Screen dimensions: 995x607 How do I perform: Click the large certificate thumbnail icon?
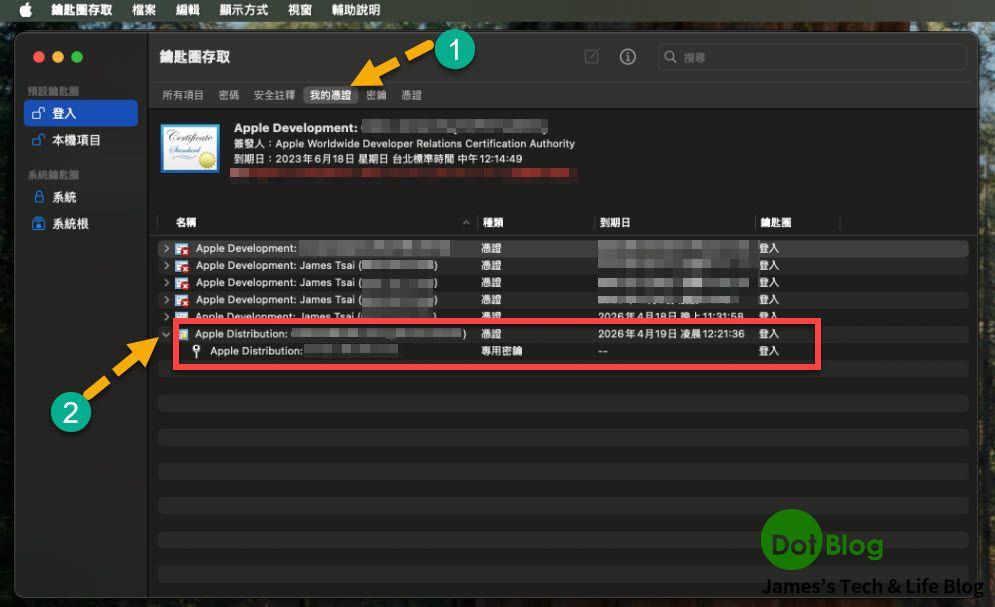[190, 149]
